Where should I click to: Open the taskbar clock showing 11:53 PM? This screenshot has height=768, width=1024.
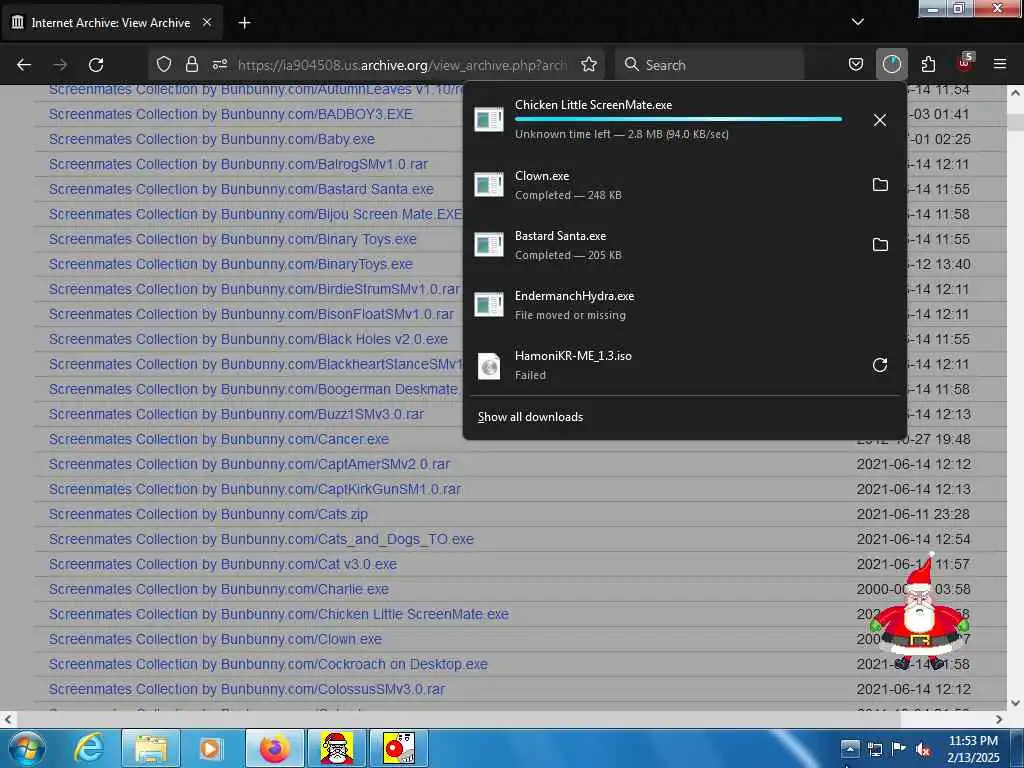coord(973,749)
